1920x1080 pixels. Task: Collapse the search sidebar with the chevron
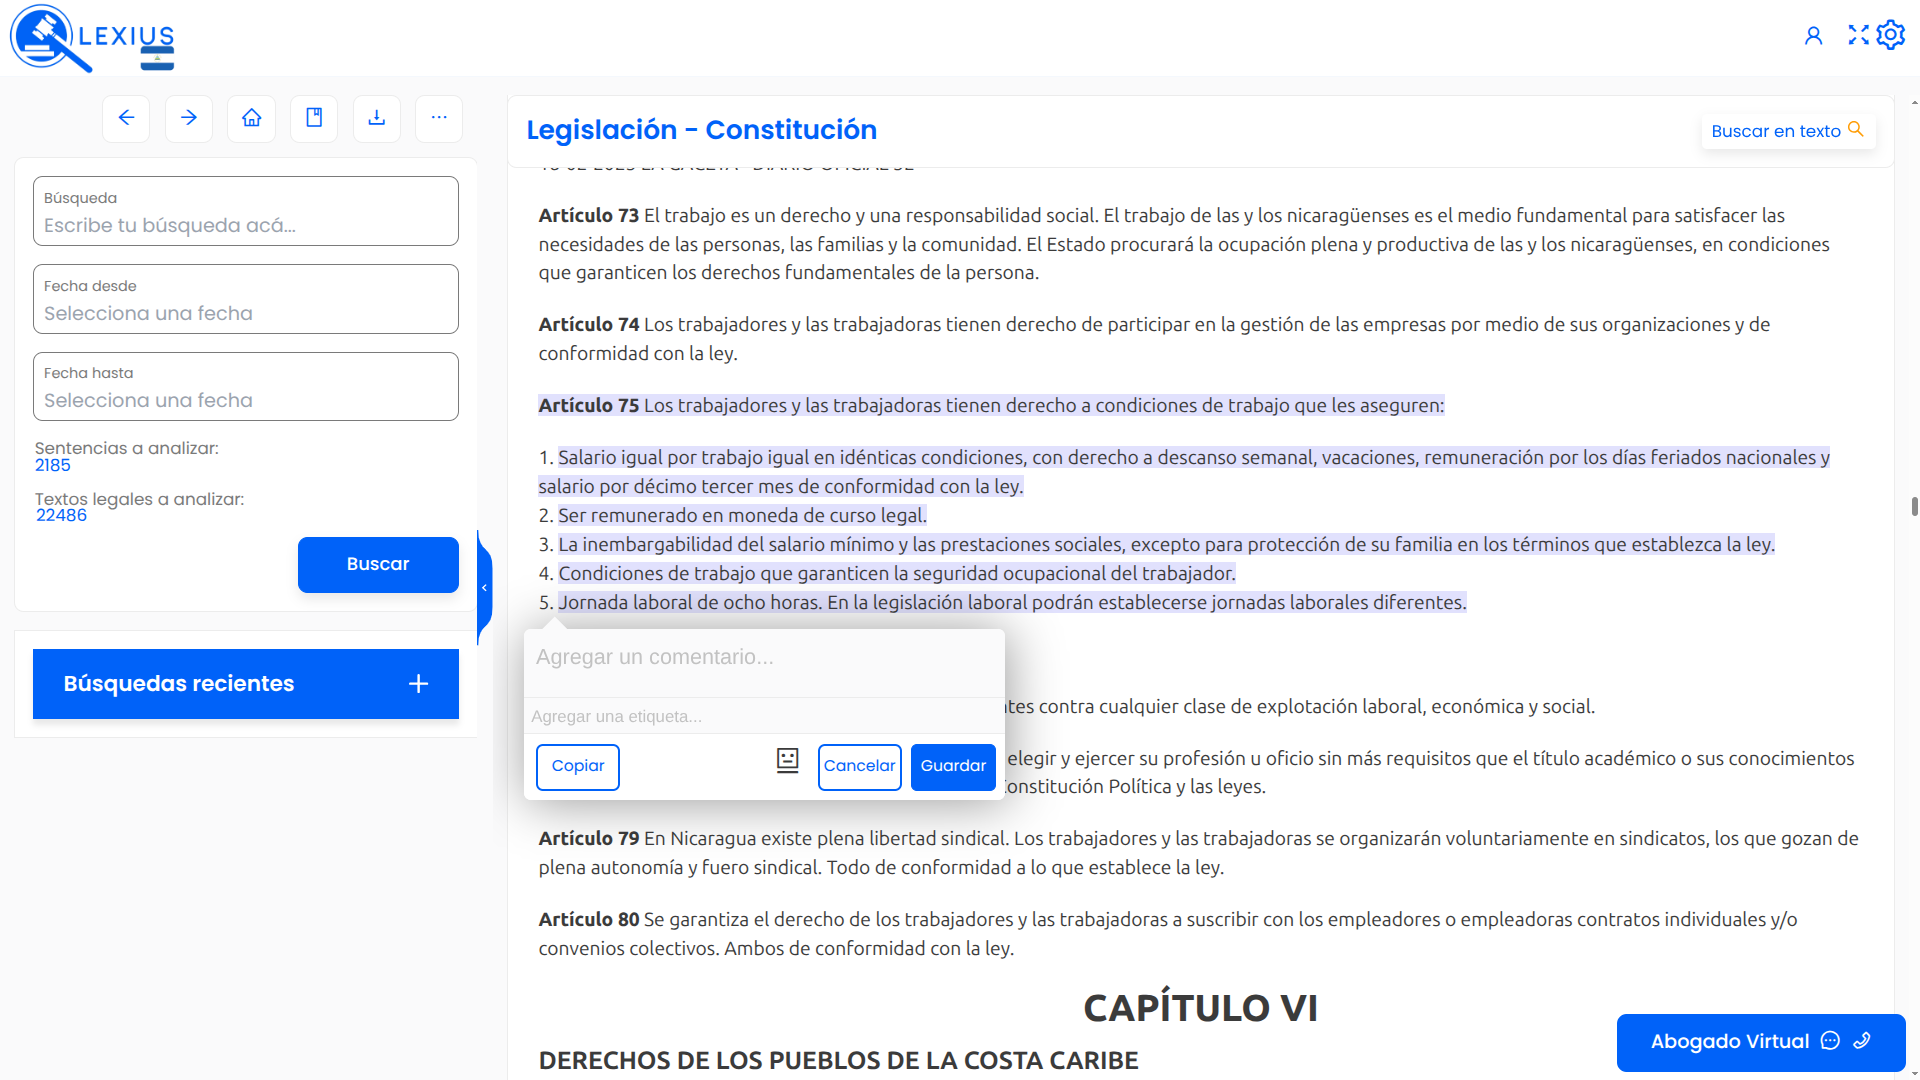[x=485, y=587]
